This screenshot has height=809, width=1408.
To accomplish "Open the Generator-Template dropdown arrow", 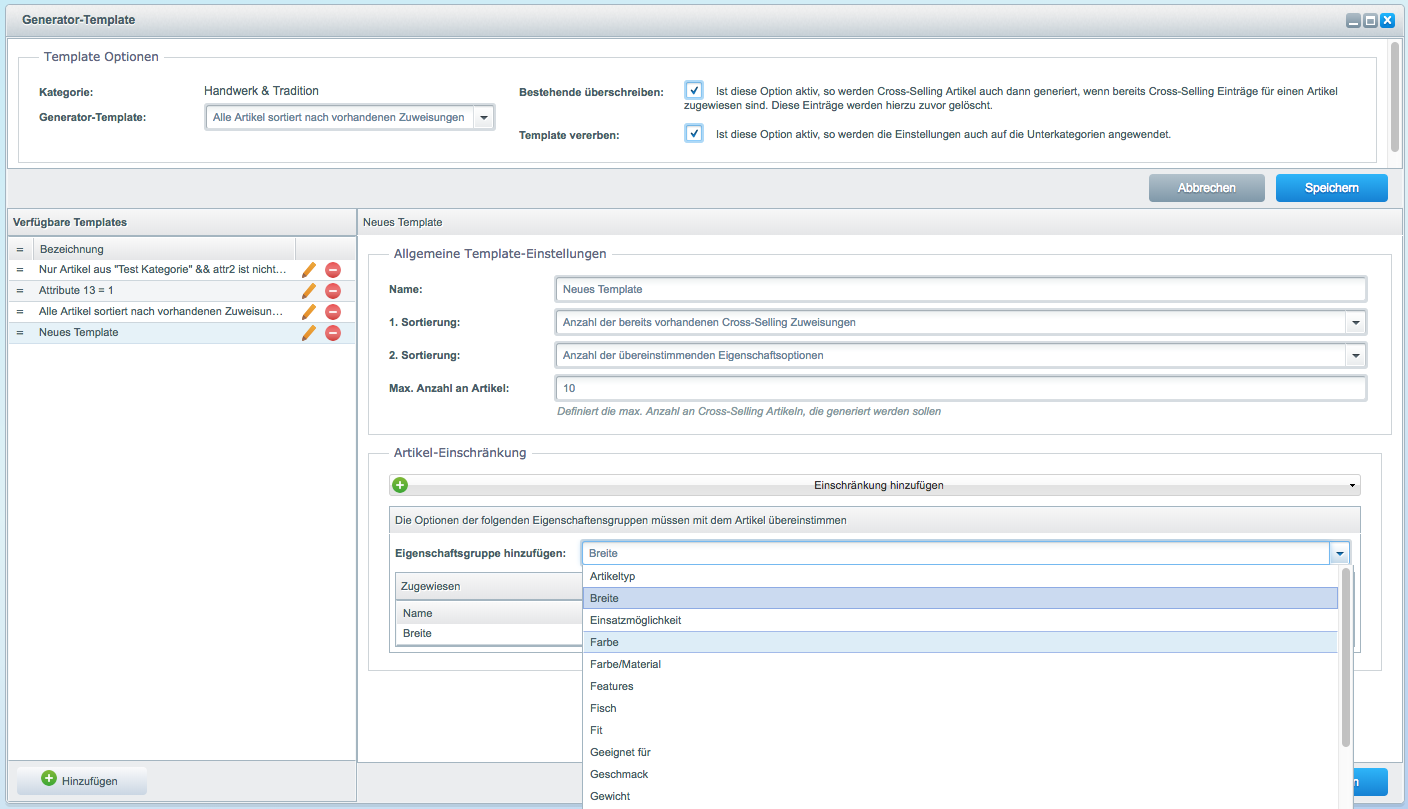I will tap(484, 118).
